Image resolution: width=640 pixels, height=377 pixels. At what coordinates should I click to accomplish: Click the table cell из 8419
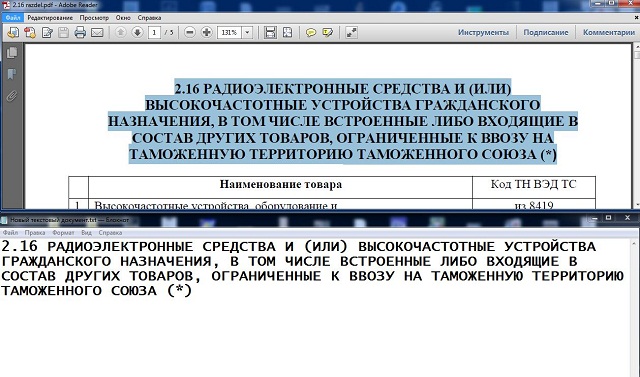tap(534, 205)
